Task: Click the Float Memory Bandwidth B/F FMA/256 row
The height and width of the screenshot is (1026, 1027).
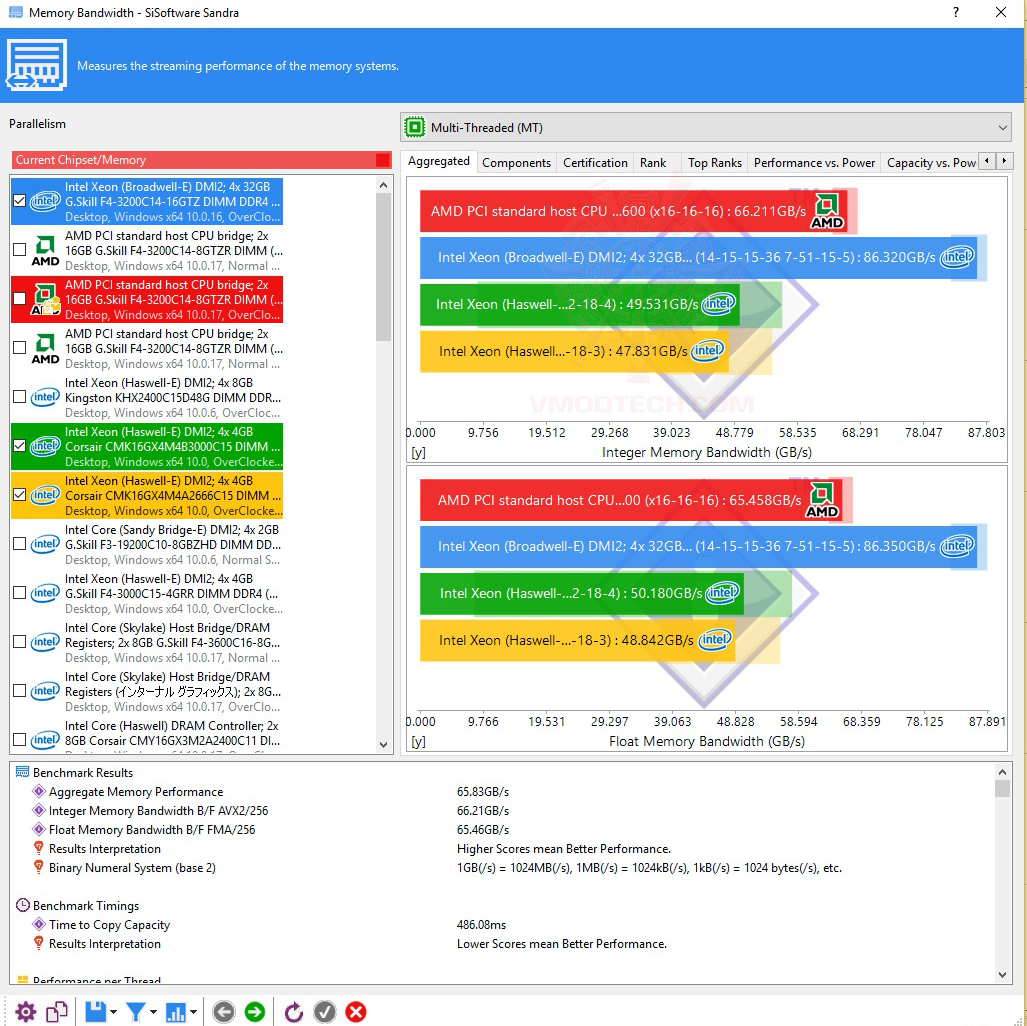Action: (x=504, y=829)
